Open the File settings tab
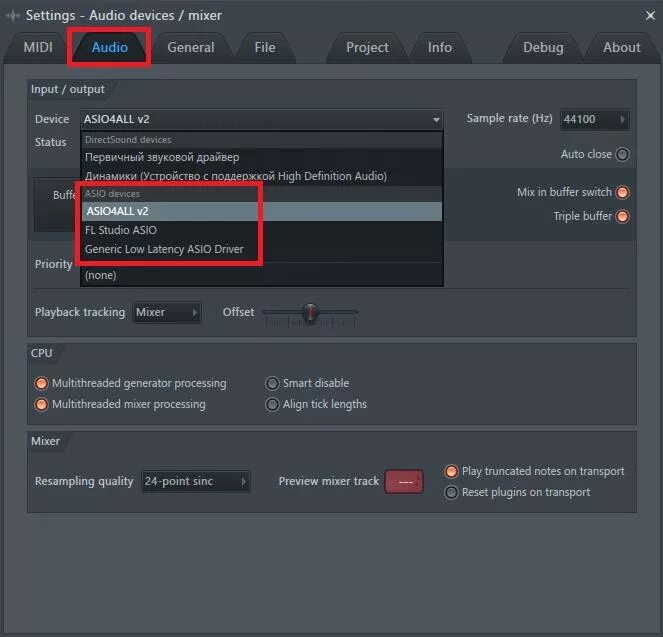This screenshot has width=663, height=637. [265, 47]
